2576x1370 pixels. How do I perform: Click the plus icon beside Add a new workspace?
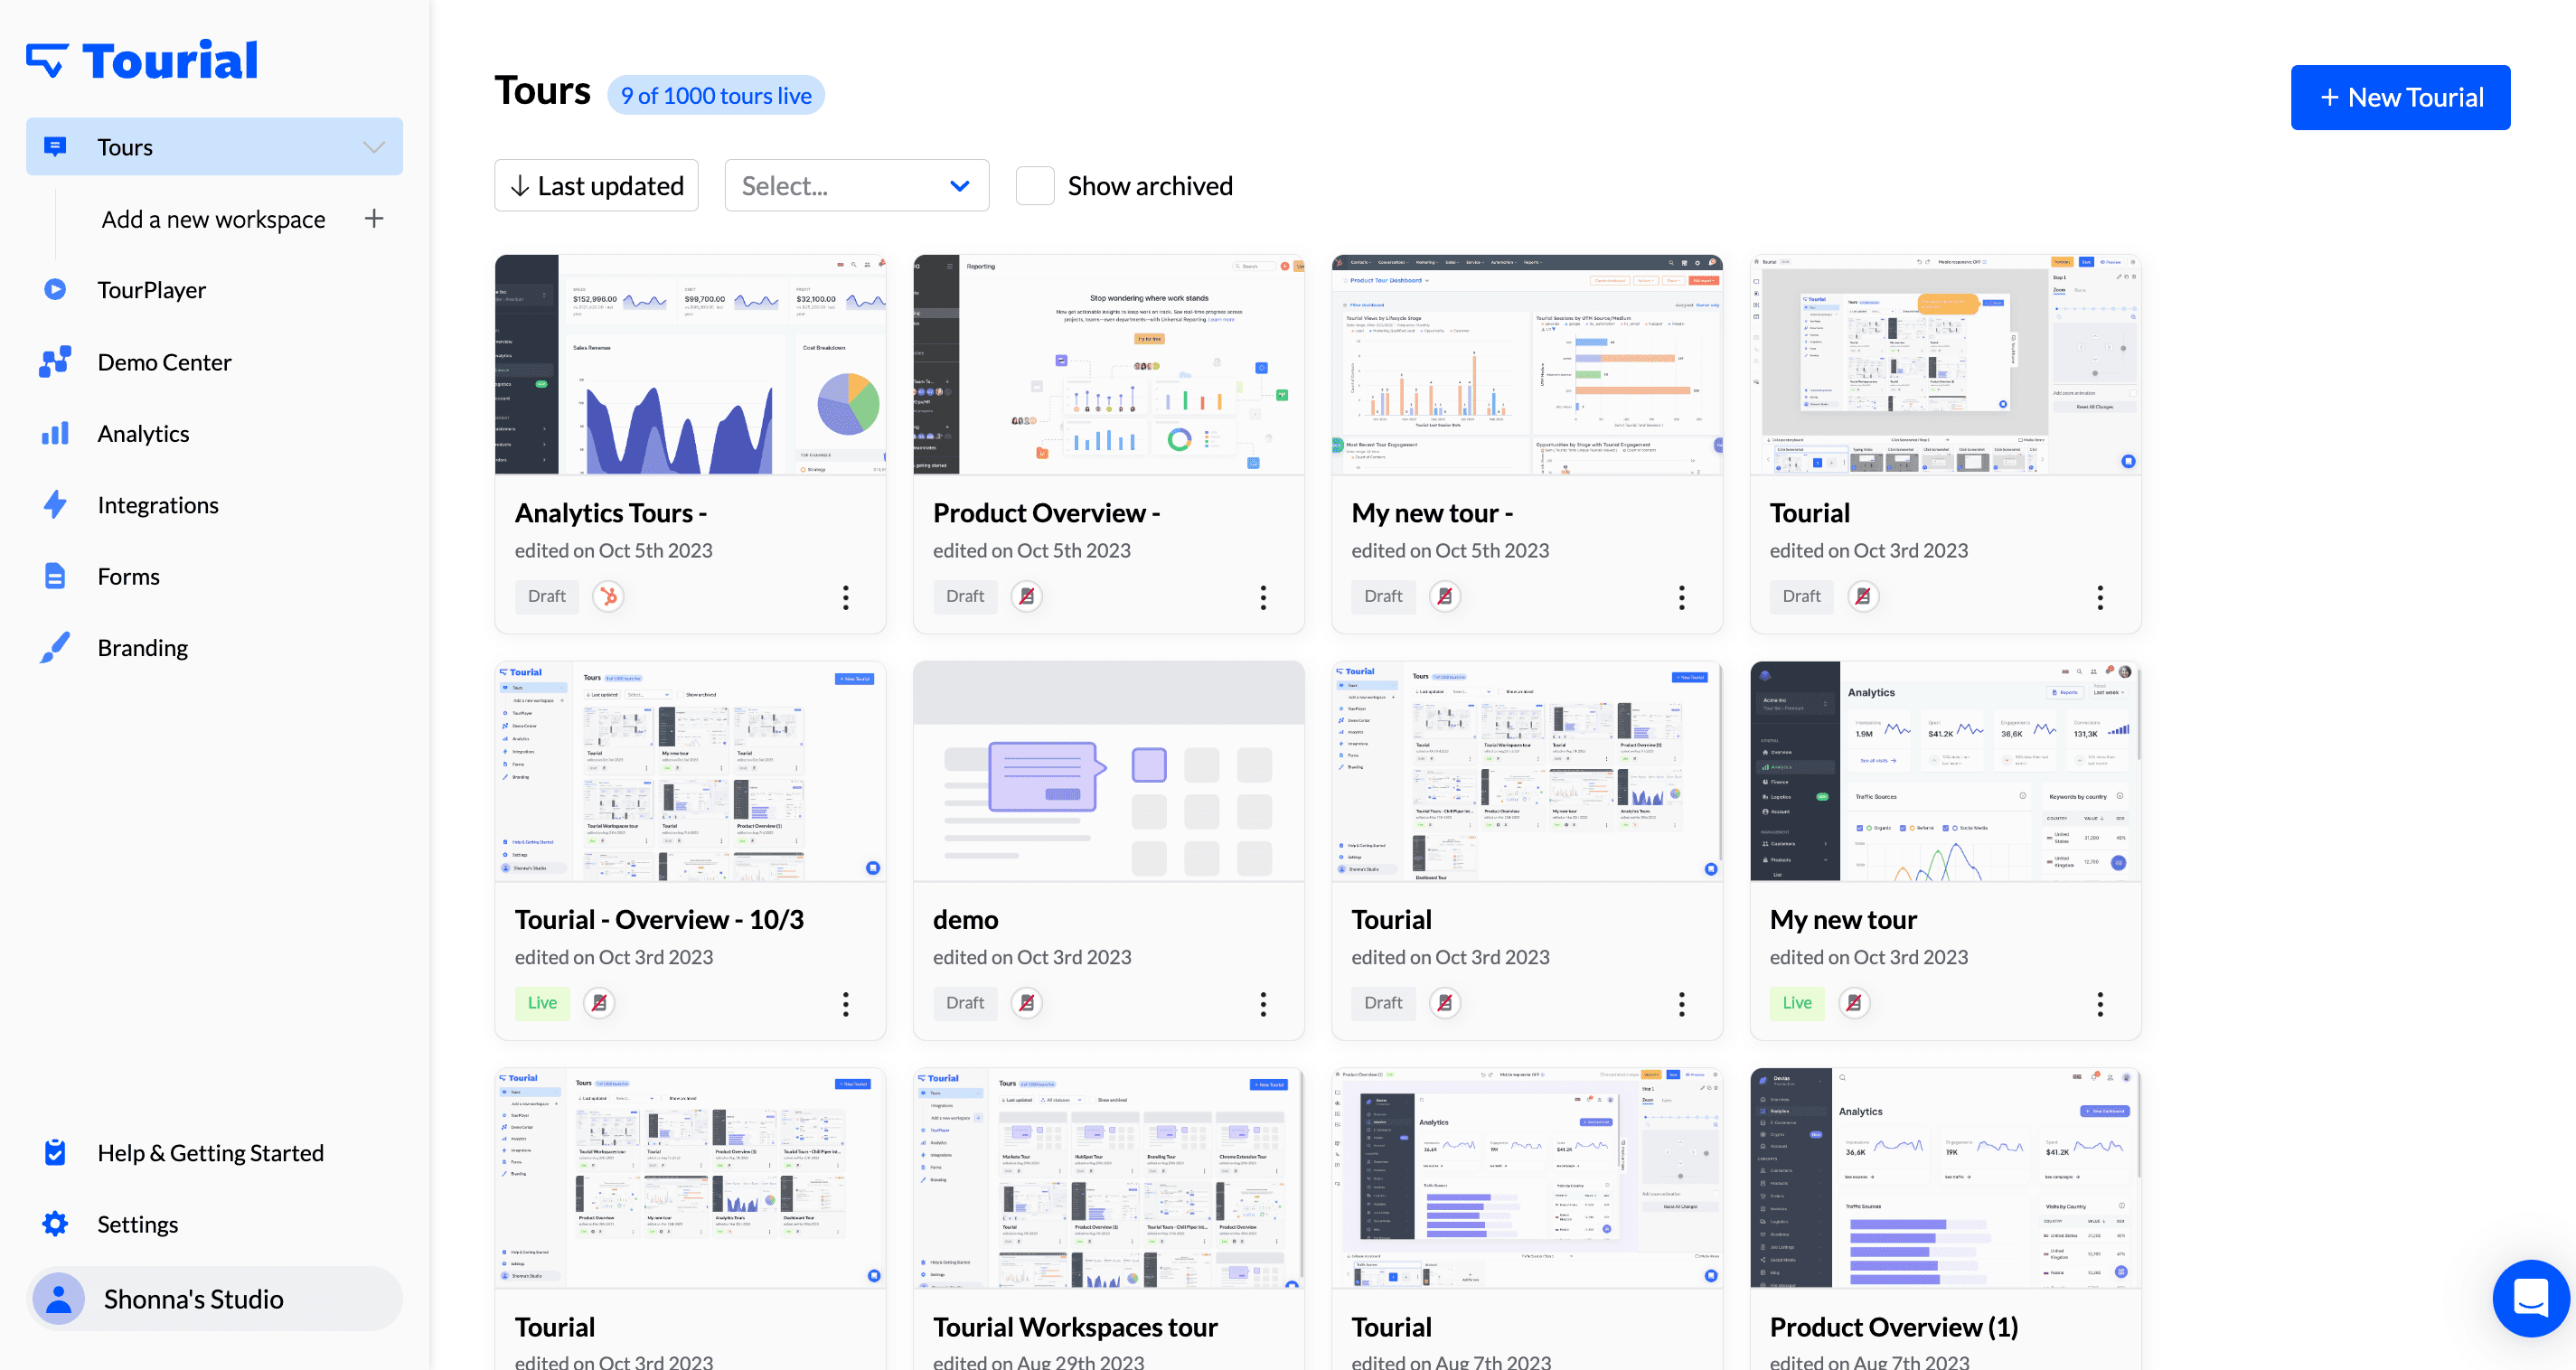click(374, 219)
